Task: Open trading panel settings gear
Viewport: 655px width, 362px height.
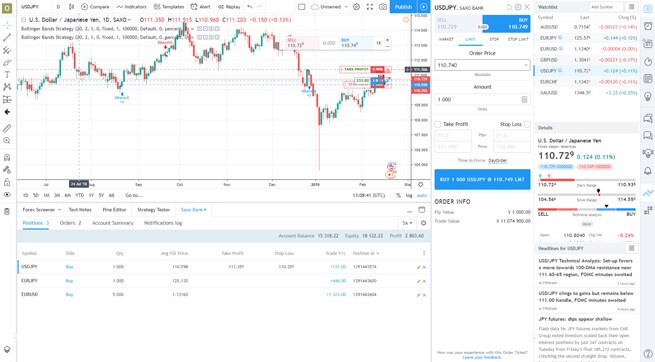Action: coord(423,223)
